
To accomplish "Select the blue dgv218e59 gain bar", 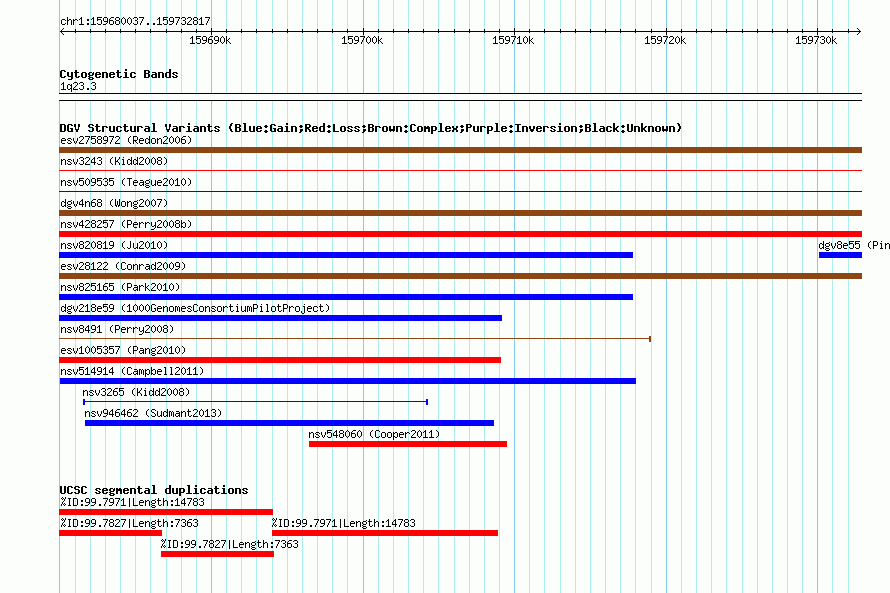I will click(x=280, y=318).
